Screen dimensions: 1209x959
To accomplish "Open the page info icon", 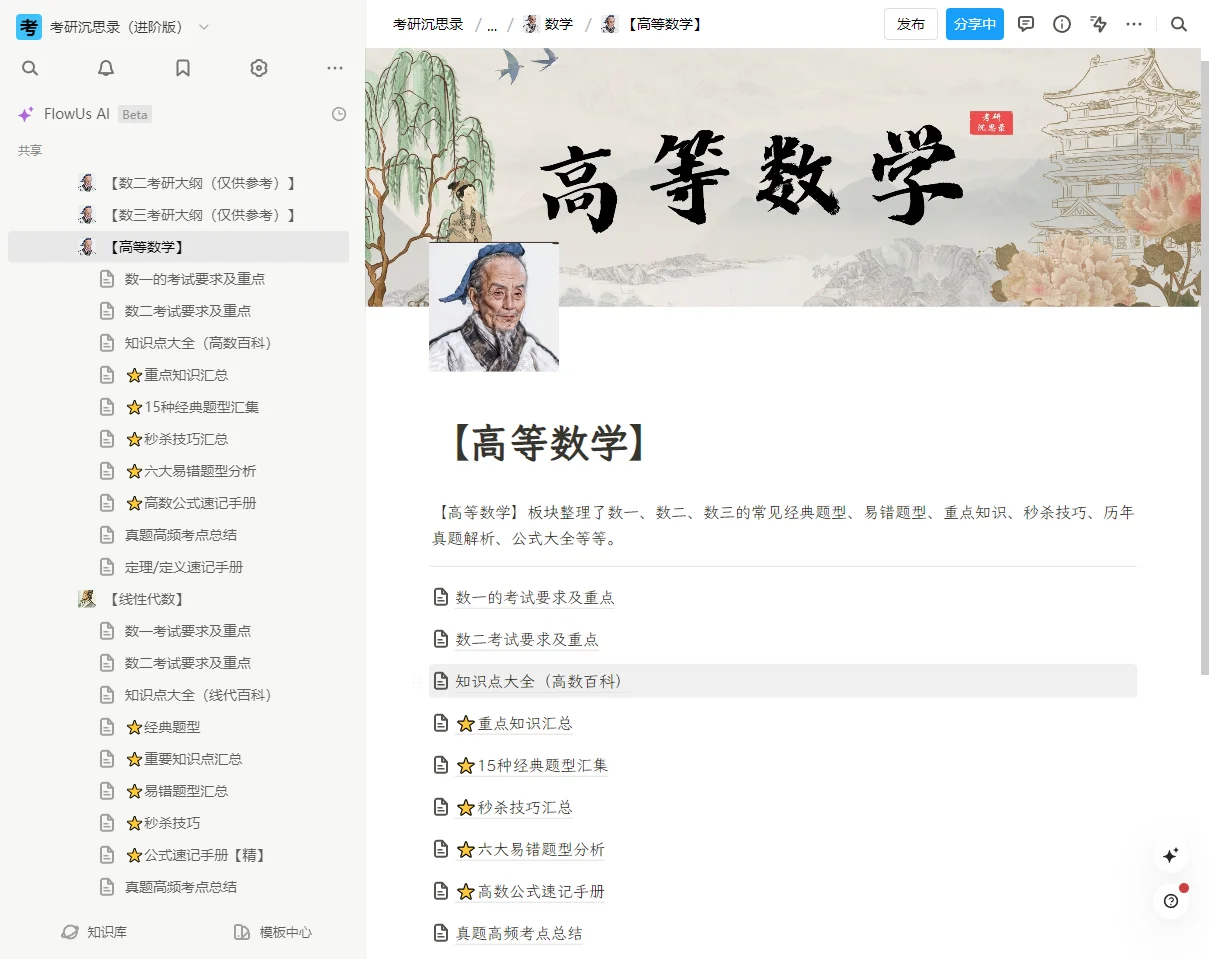I will [1062, 24].
